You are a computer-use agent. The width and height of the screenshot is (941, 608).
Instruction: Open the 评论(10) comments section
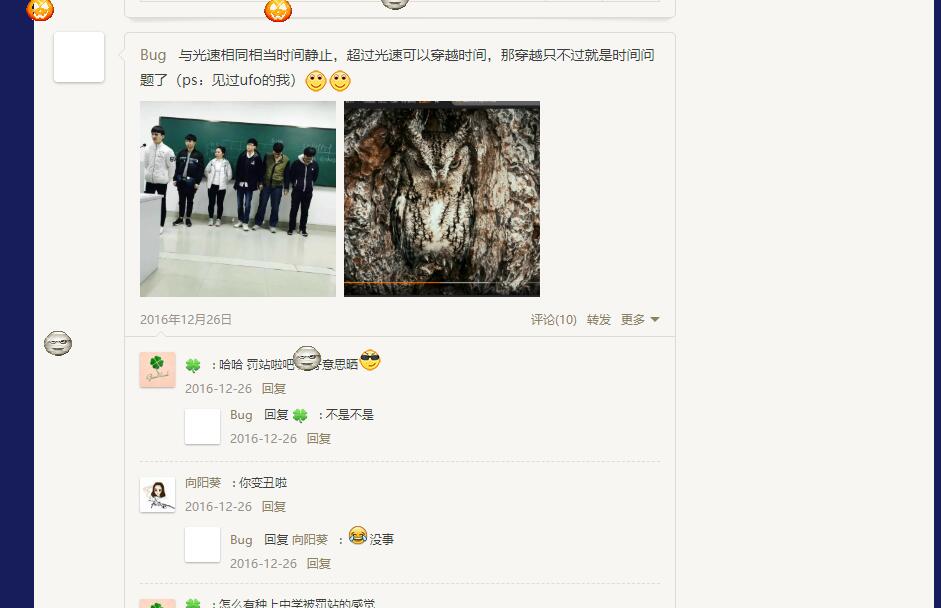click(553, 320)
